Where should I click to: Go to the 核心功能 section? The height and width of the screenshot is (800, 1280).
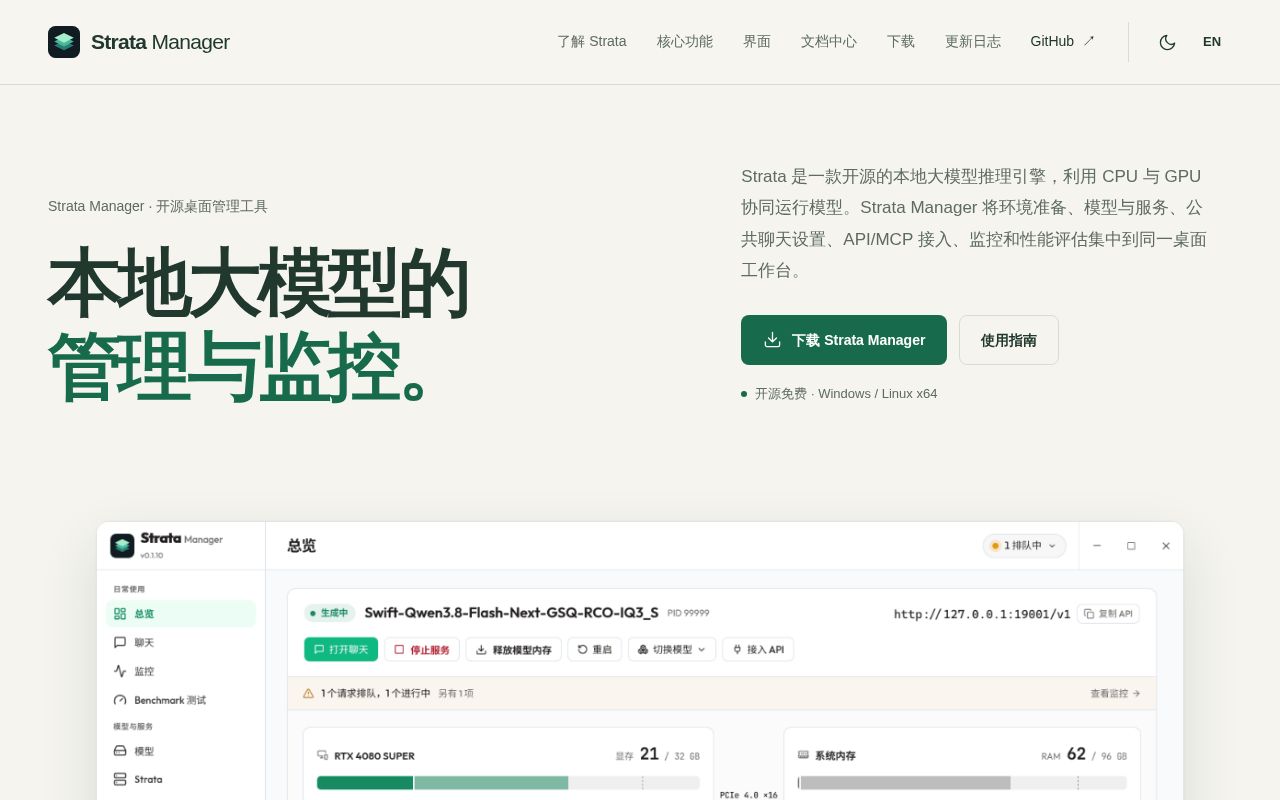[x=685, y=42]
